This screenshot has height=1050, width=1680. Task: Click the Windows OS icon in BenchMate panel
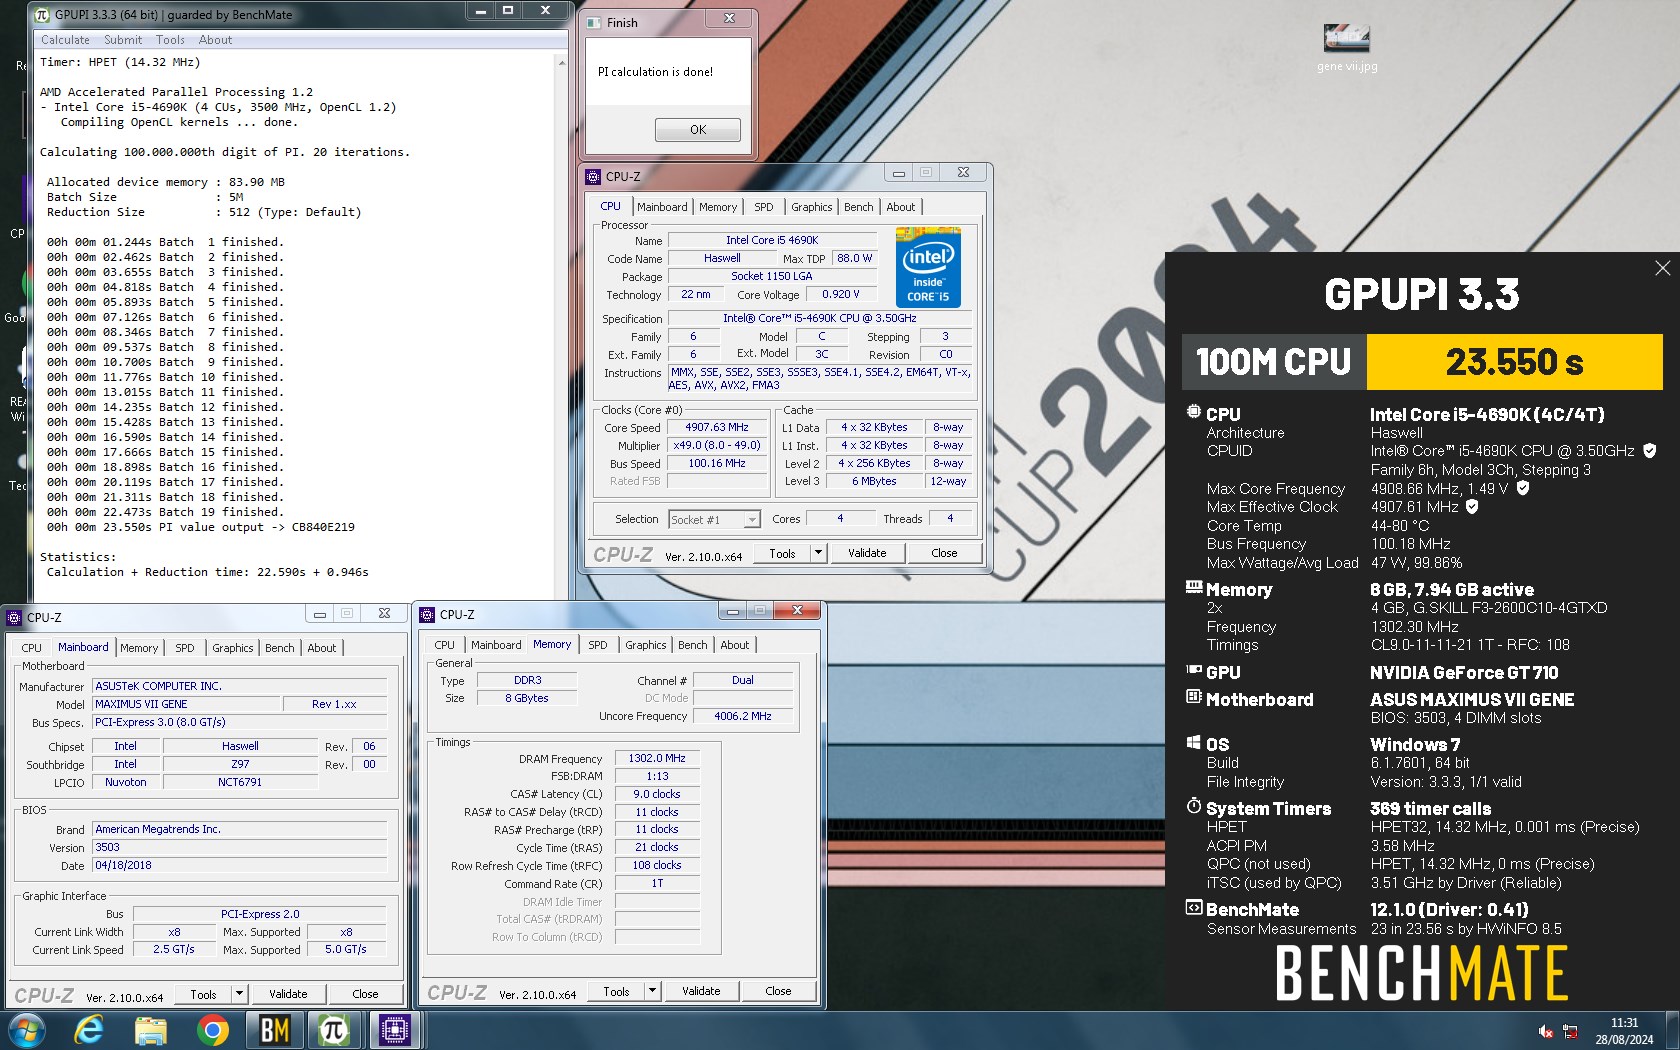coord(1194,742)
